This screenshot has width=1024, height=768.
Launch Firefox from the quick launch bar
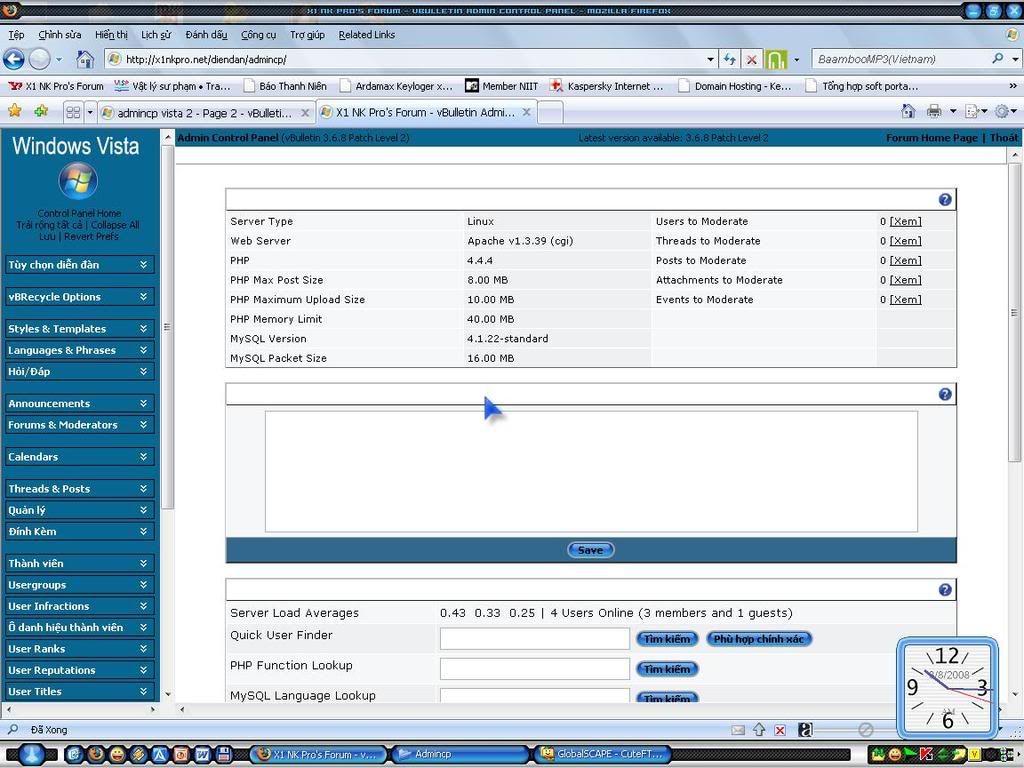point(95,755)
